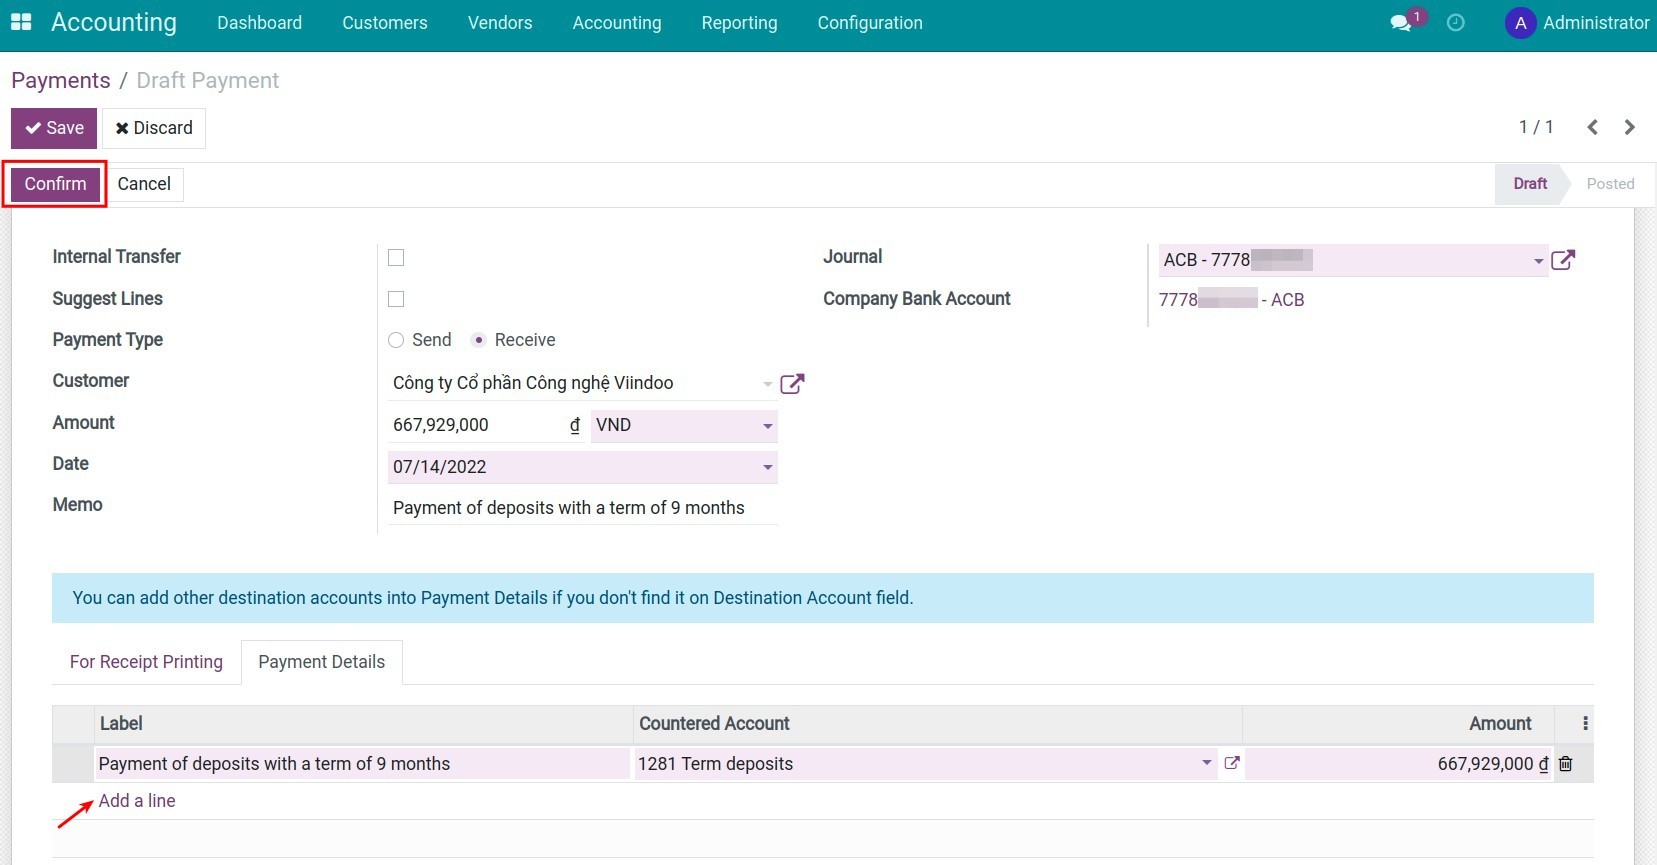
Task: Sort by Countered Account column header
Action: (938, 724)
